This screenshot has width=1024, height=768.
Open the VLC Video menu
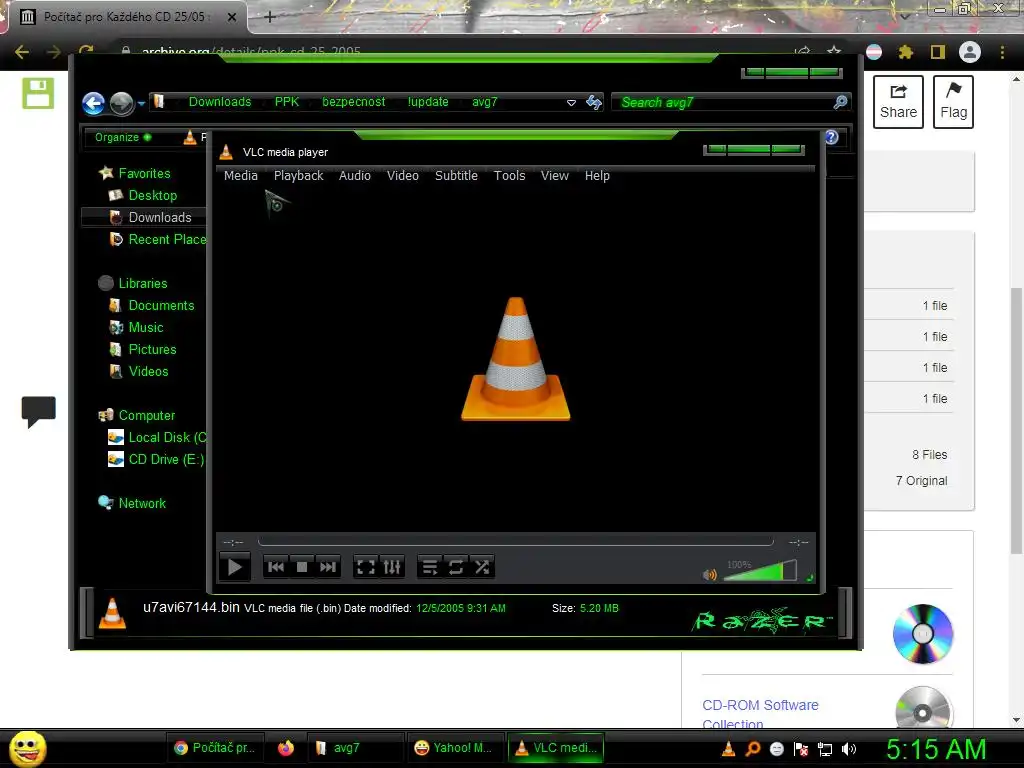[x=402, y=176]
